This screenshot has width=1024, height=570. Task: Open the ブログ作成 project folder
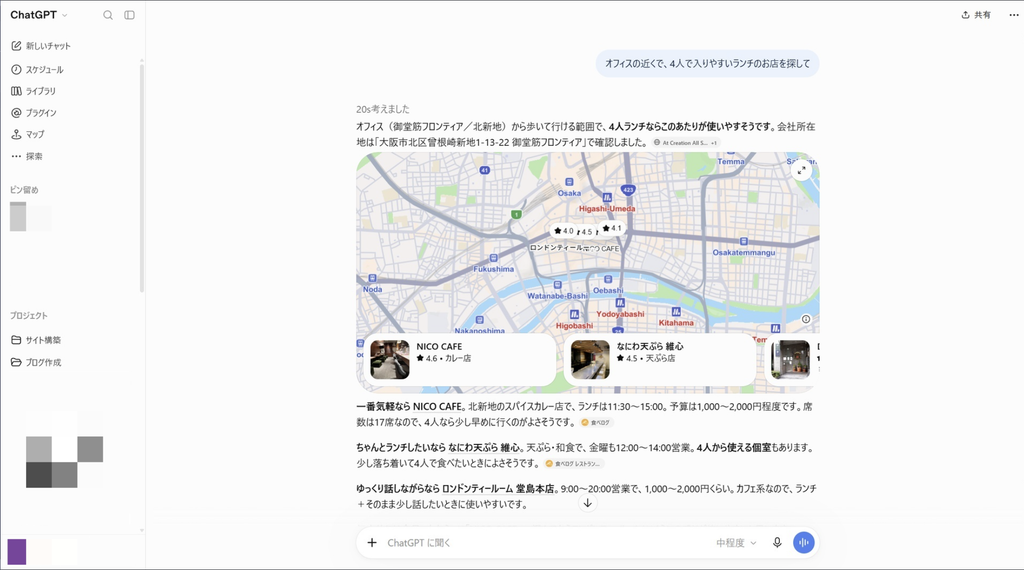[36, 362]
